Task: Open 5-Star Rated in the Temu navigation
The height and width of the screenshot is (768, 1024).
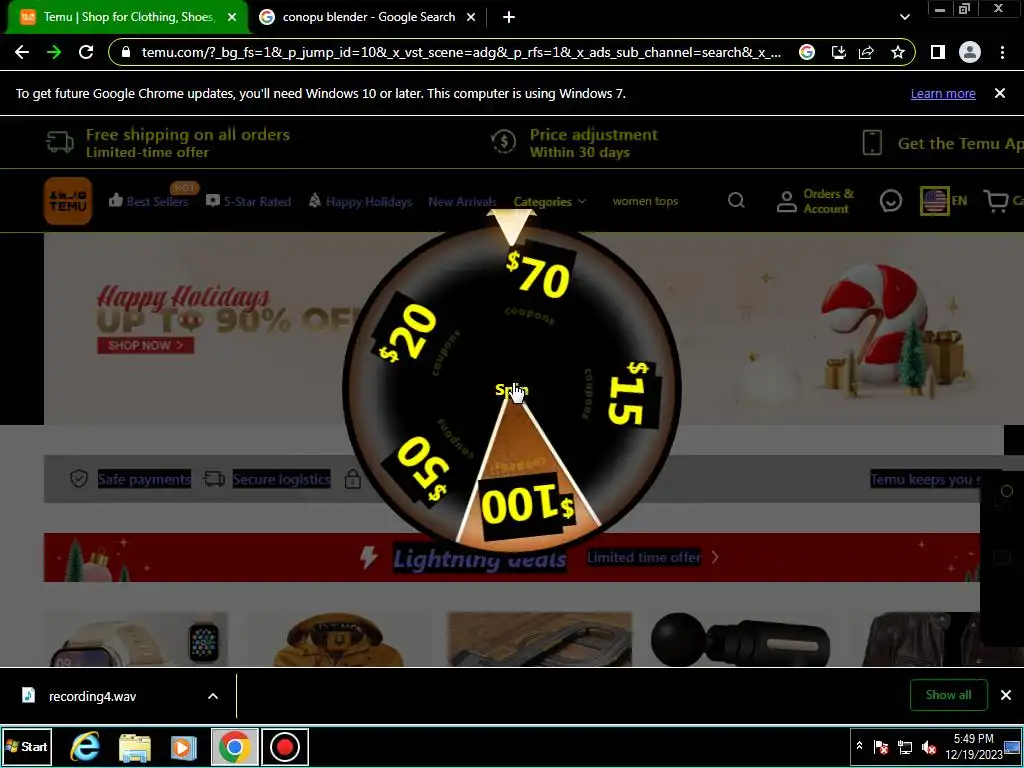Action: [249, 201]
